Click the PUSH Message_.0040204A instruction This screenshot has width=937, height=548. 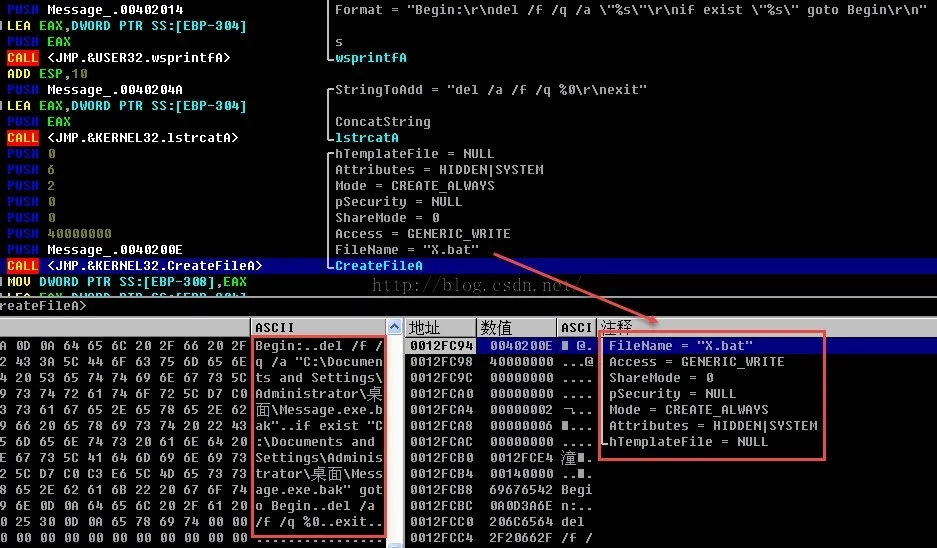coord(94,90)
